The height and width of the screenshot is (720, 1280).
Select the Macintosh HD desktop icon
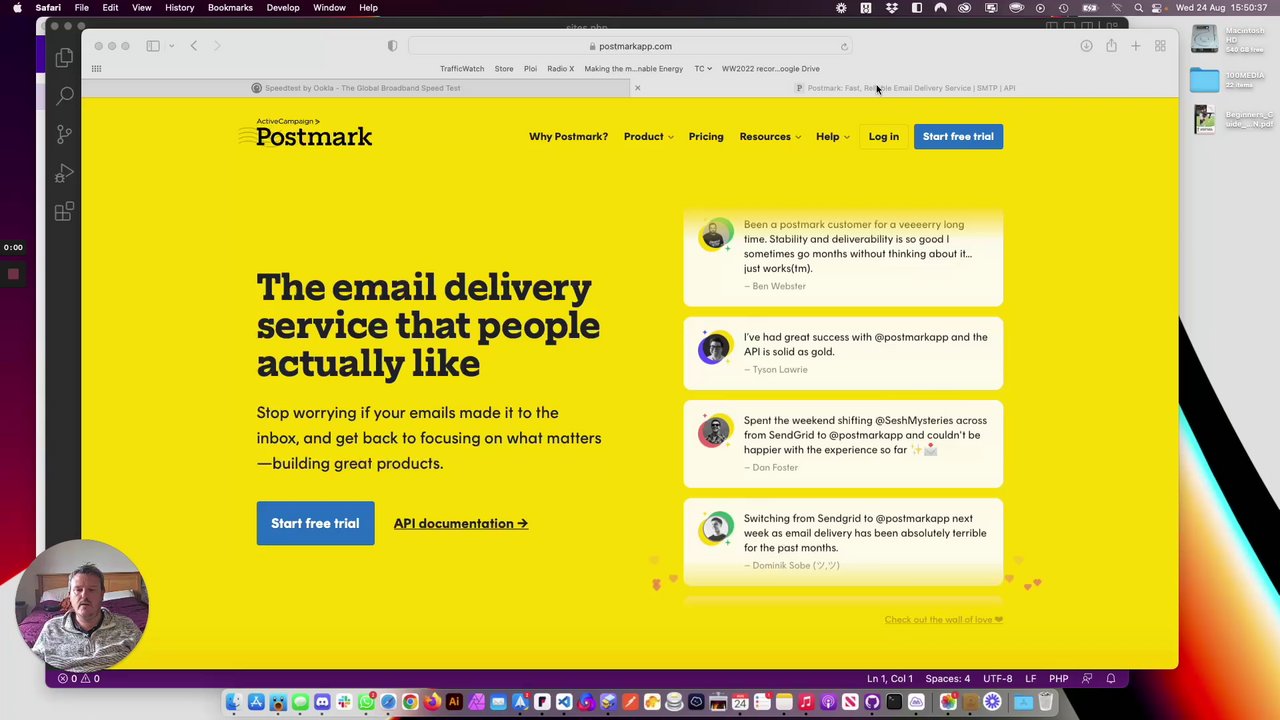pyautogui.click(x=1205, y=39)
